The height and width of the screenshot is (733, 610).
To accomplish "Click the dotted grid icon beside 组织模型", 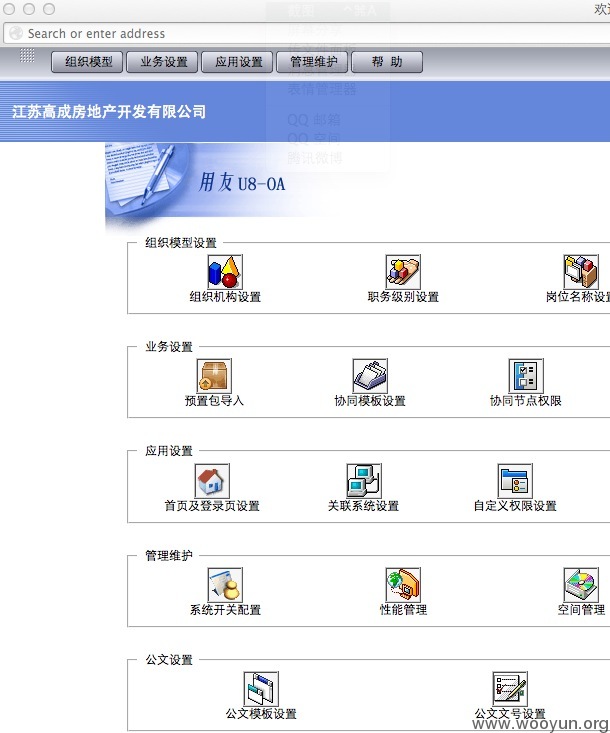I will (x=27, y=55).
